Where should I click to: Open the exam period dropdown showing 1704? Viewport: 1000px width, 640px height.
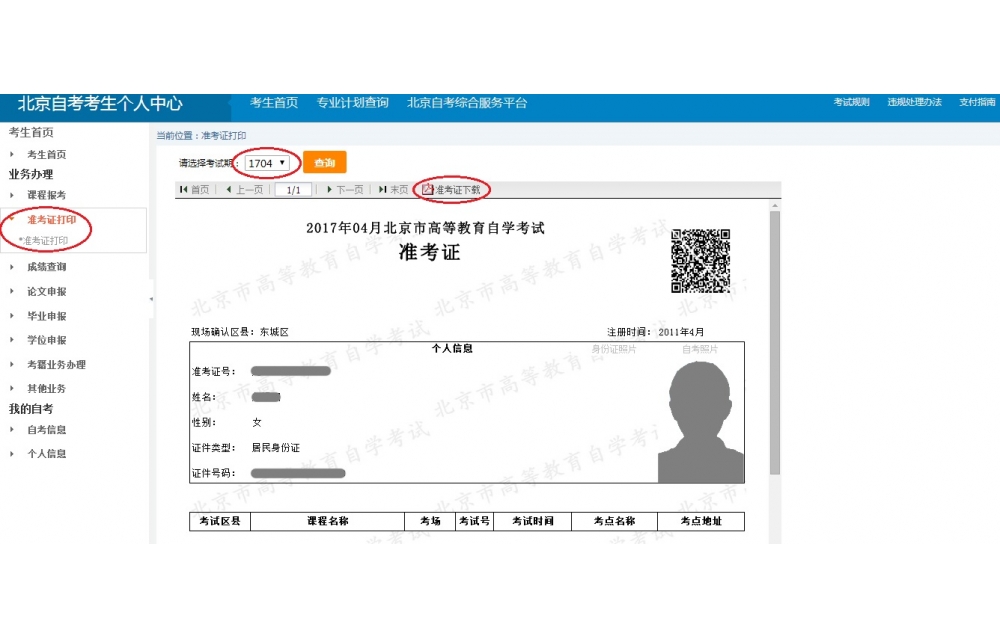point(267,163)
